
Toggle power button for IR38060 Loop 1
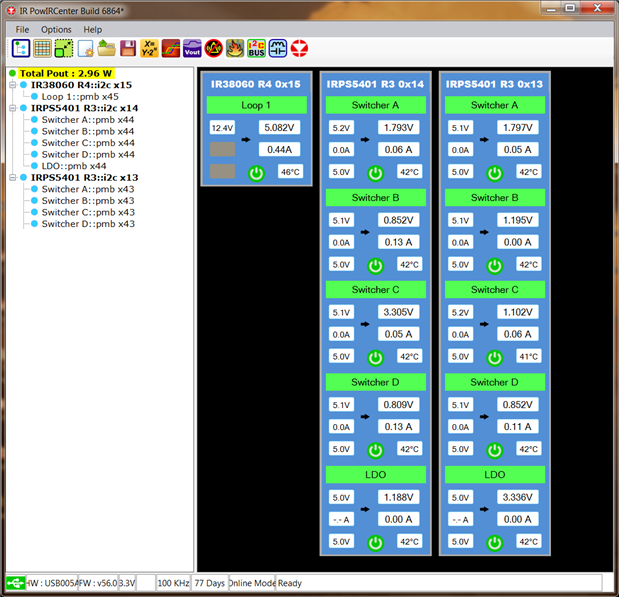click(255, 172)
